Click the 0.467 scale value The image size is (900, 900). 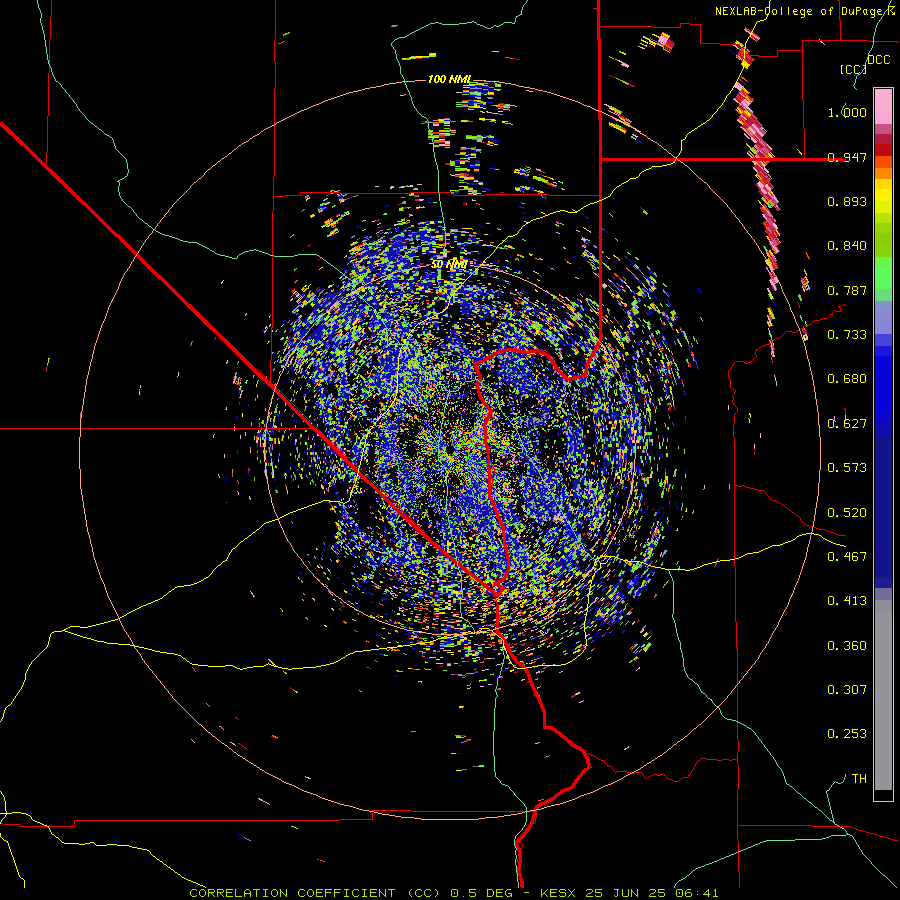pyautogui.click(x=847, y=557)
